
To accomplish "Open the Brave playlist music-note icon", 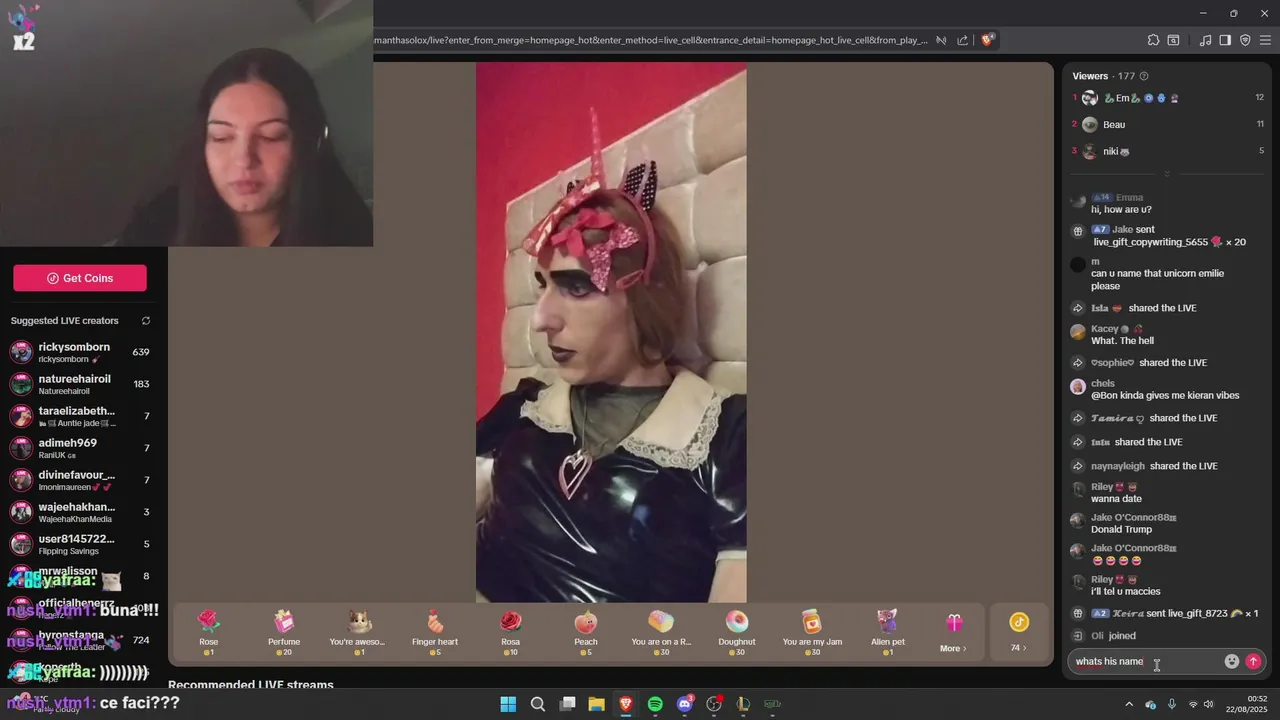I will pos(1205,40).
